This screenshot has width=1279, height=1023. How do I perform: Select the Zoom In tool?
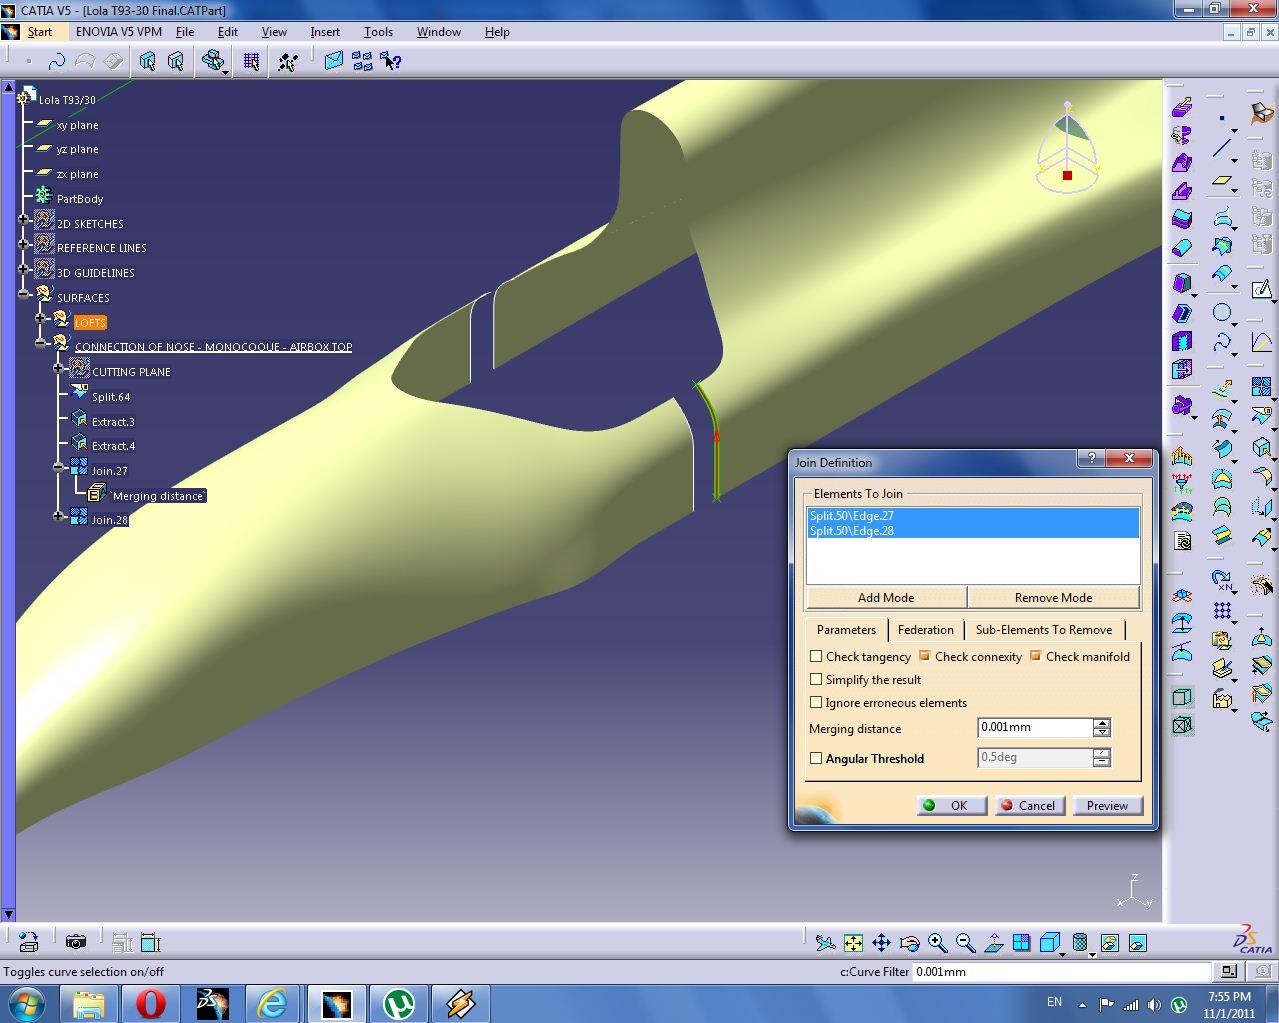tap(937, 942)
